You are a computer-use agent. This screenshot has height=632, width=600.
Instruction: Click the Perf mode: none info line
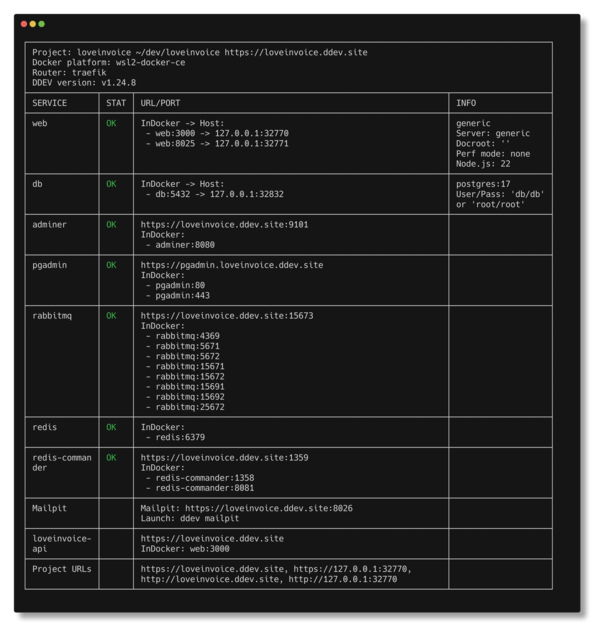pos(493,154)
